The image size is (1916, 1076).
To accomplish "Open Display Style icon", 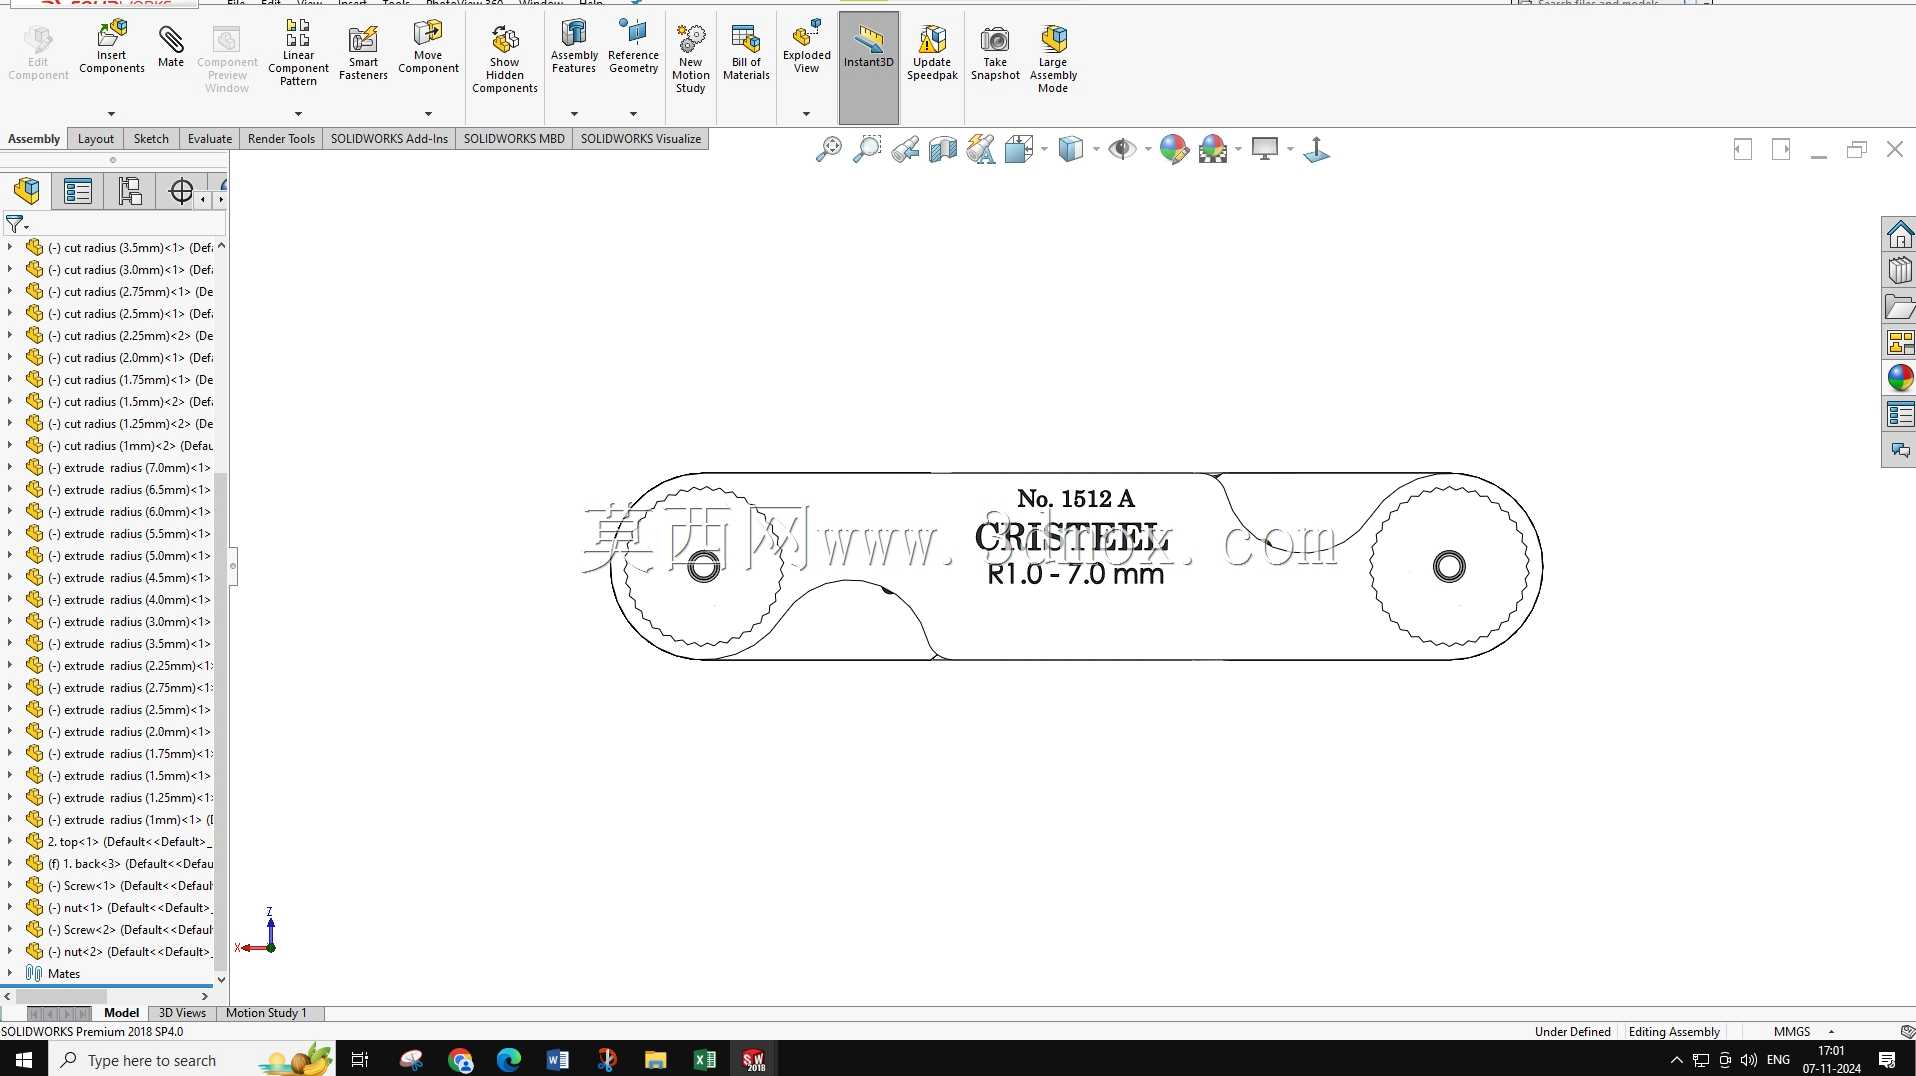I will tap(1071, 150).
